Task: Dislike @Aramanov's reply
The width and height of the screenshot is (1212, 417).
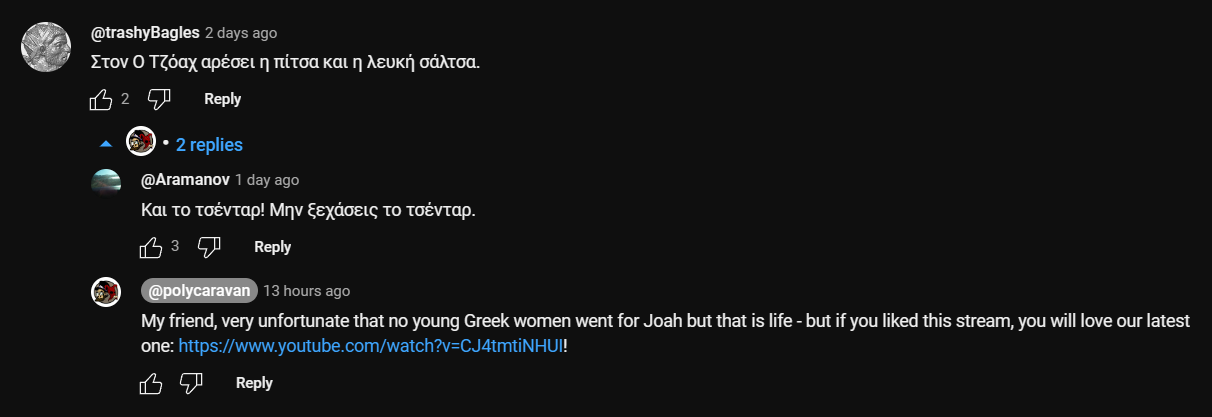Action: point(209,247)
